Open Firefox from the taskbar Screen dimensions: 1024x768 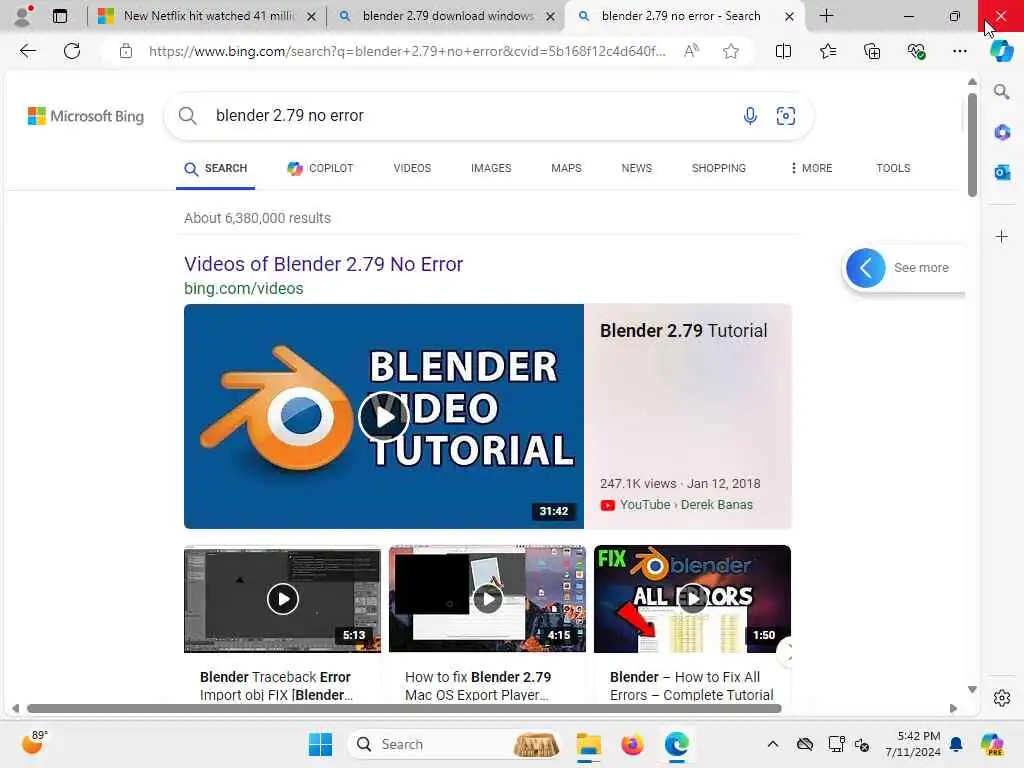point(632,744)
